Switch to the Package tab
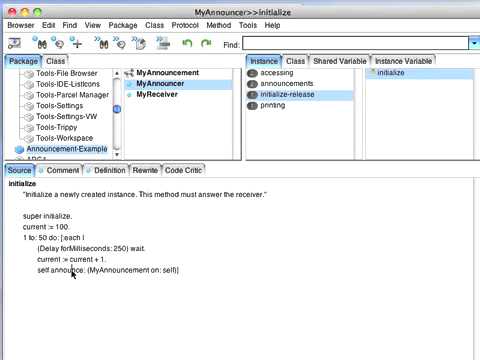Viewport: 480px width, 360px height. [23, 61]
